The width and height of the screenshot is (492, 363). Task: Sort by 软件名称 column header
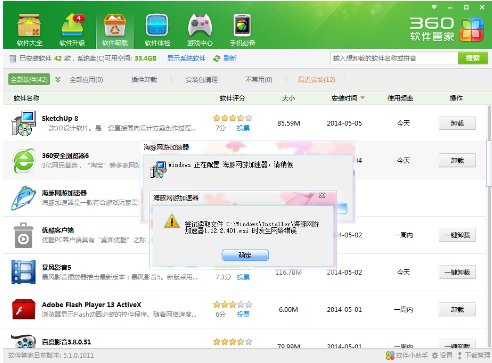(26, 98)
